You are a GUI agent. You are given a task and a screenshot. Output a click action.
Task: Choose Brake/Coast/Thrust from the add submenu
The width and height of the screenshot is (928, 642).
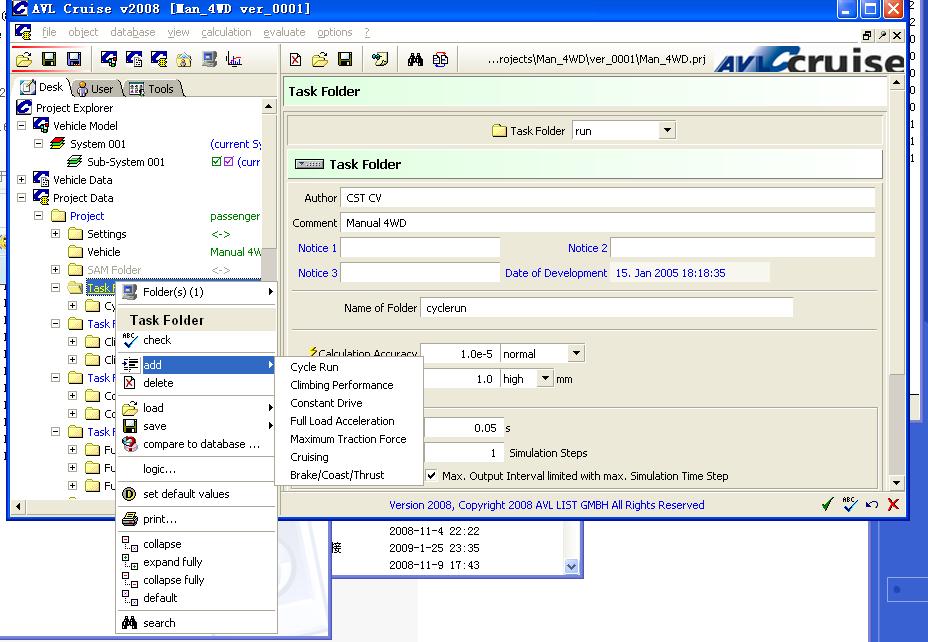pos(349,475)
